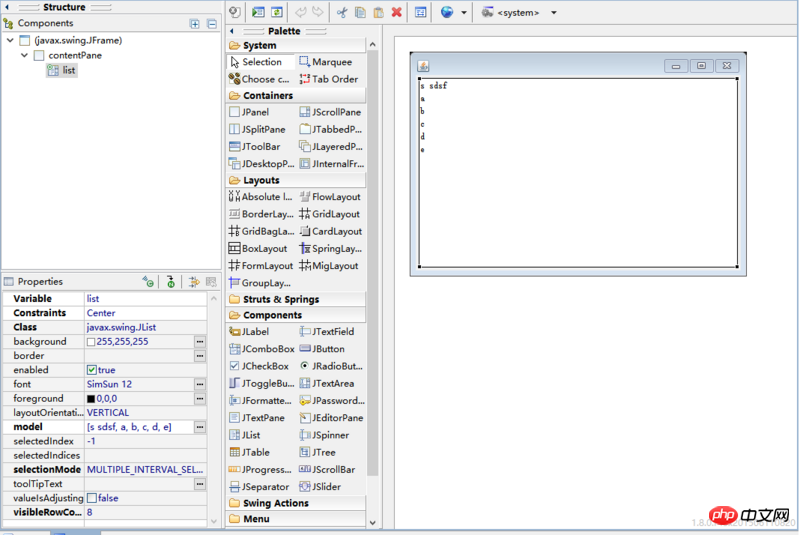Collapse the contentPane tree node
Screen dimensions: 800x535
[x=25, y=55]
